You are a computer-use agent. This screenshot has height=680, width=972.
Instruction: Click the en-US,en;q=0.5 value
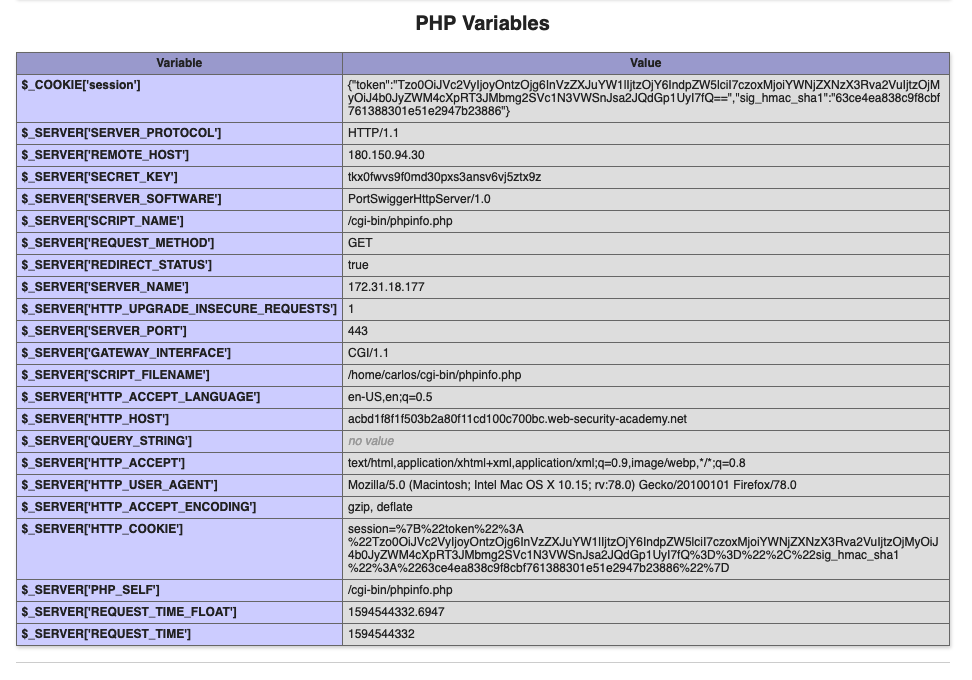coord(390,397)
